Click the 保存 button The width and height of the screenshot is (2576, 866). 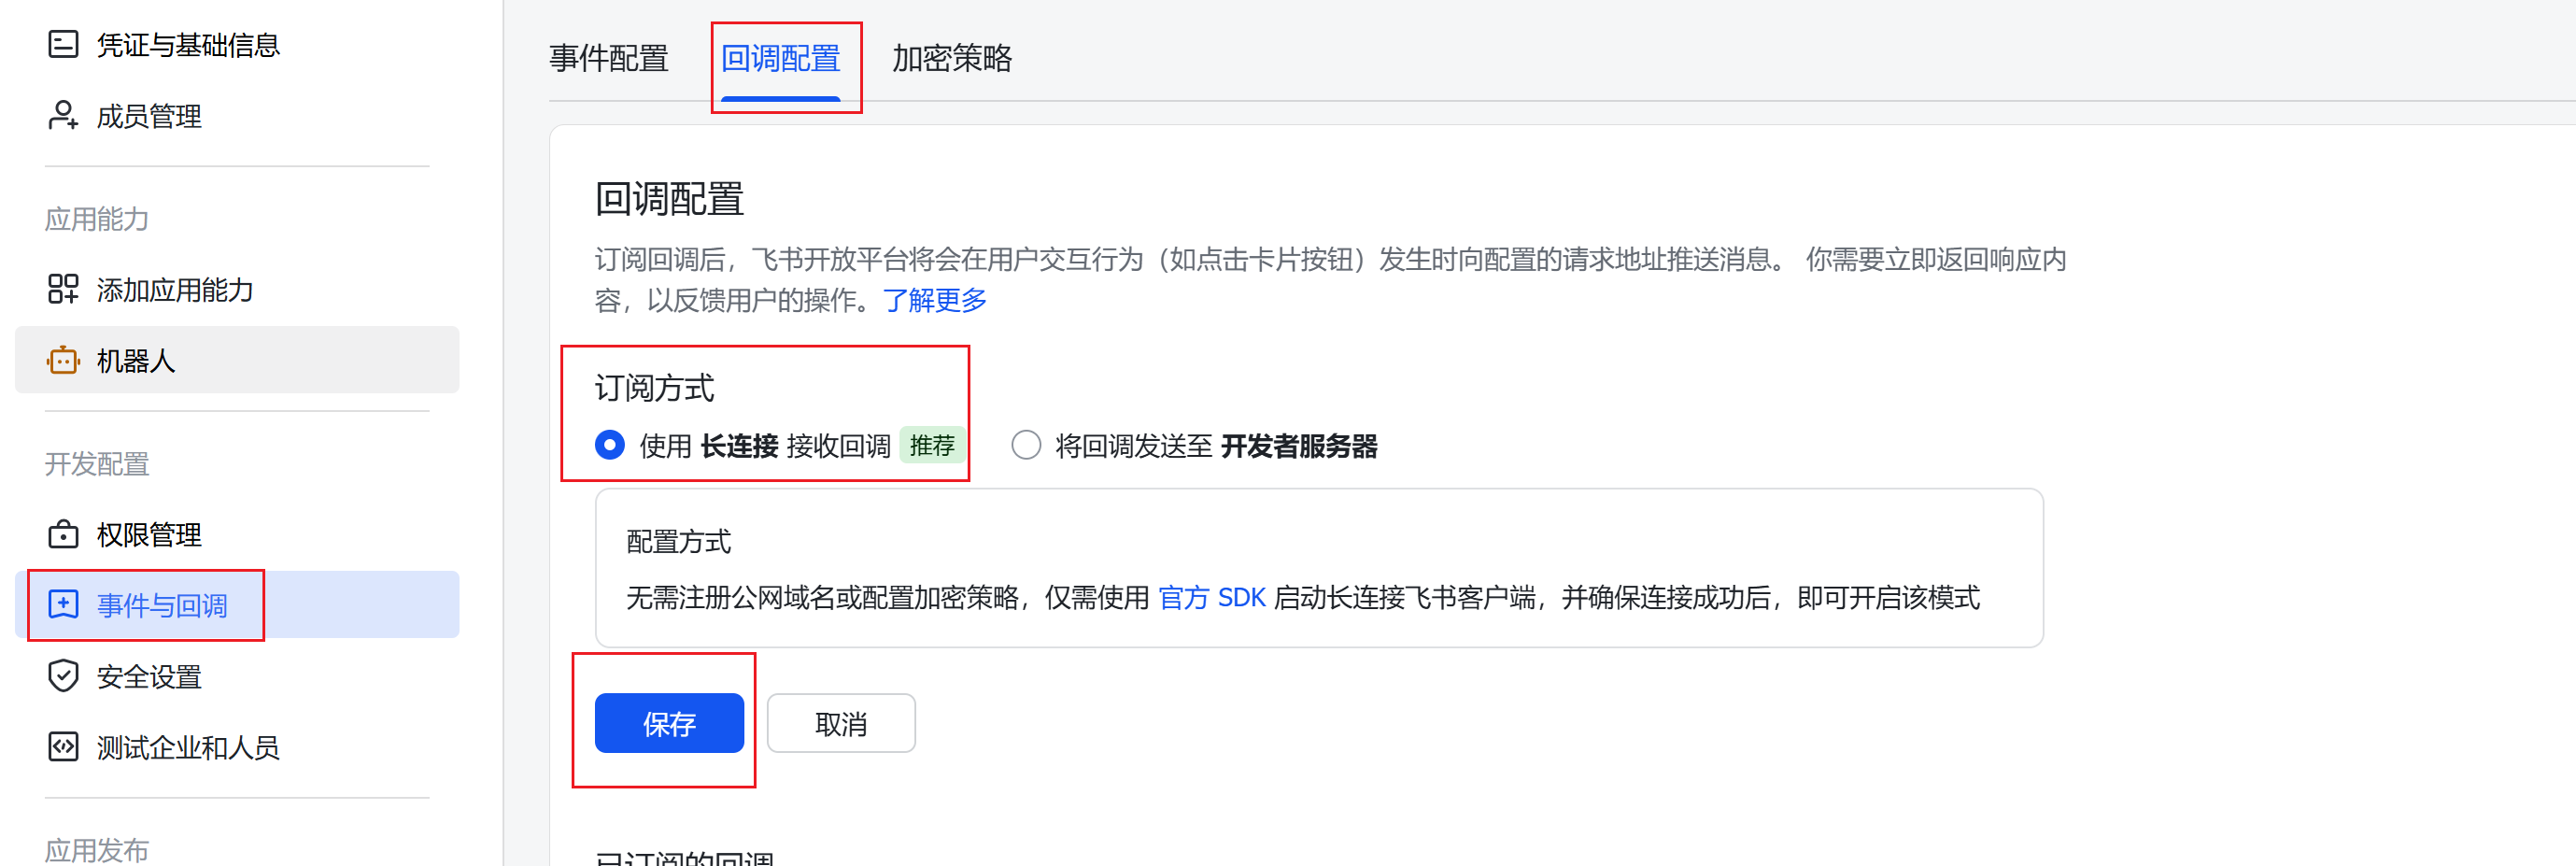(x=668, y=723)
